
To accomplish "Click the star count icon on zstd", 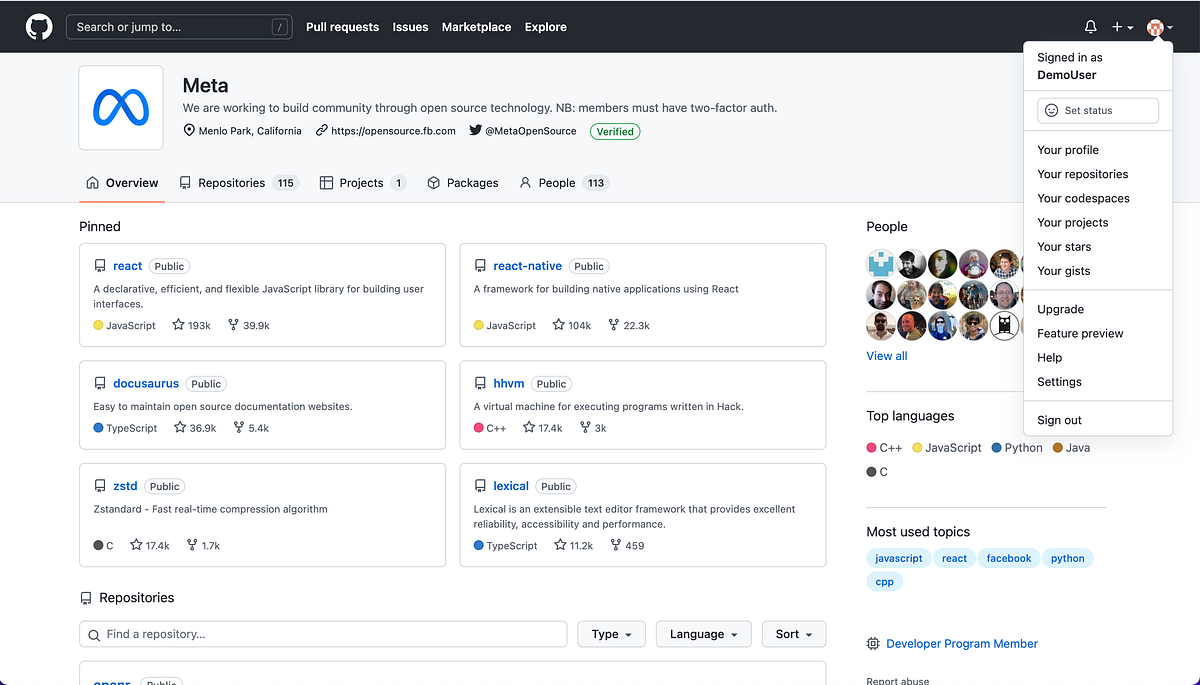I will [x=134, y=545].
